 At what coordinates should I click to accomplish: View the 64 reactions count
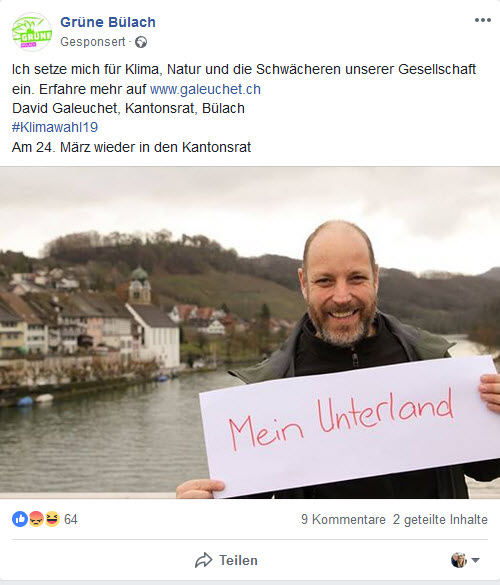[71, 519]
